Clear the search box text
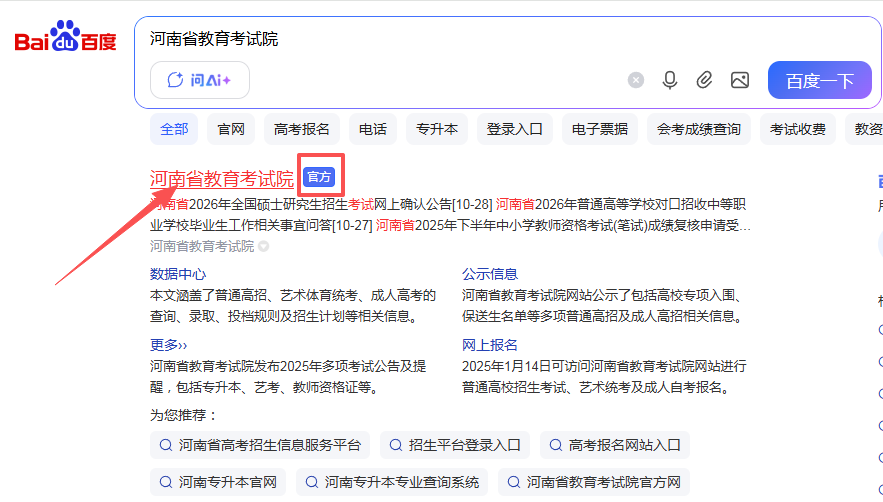The image size is (883, 502). point(636,81)
